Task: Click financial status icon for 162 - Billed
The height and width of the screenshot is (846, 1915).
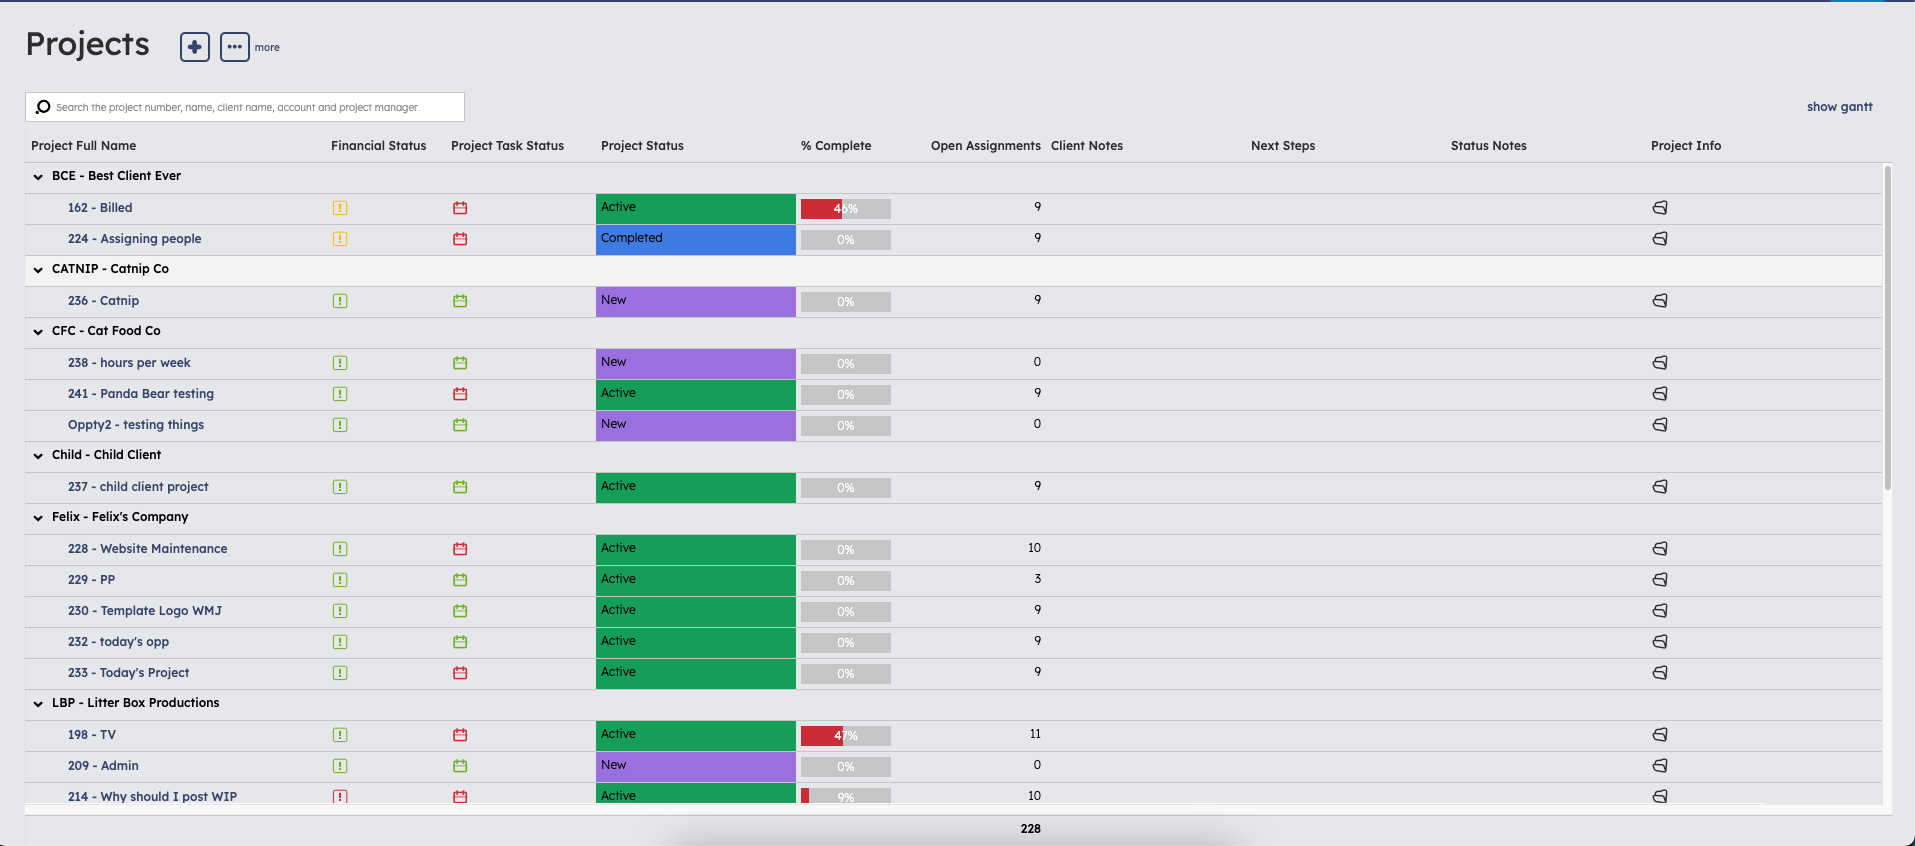Action: (340, 208)
